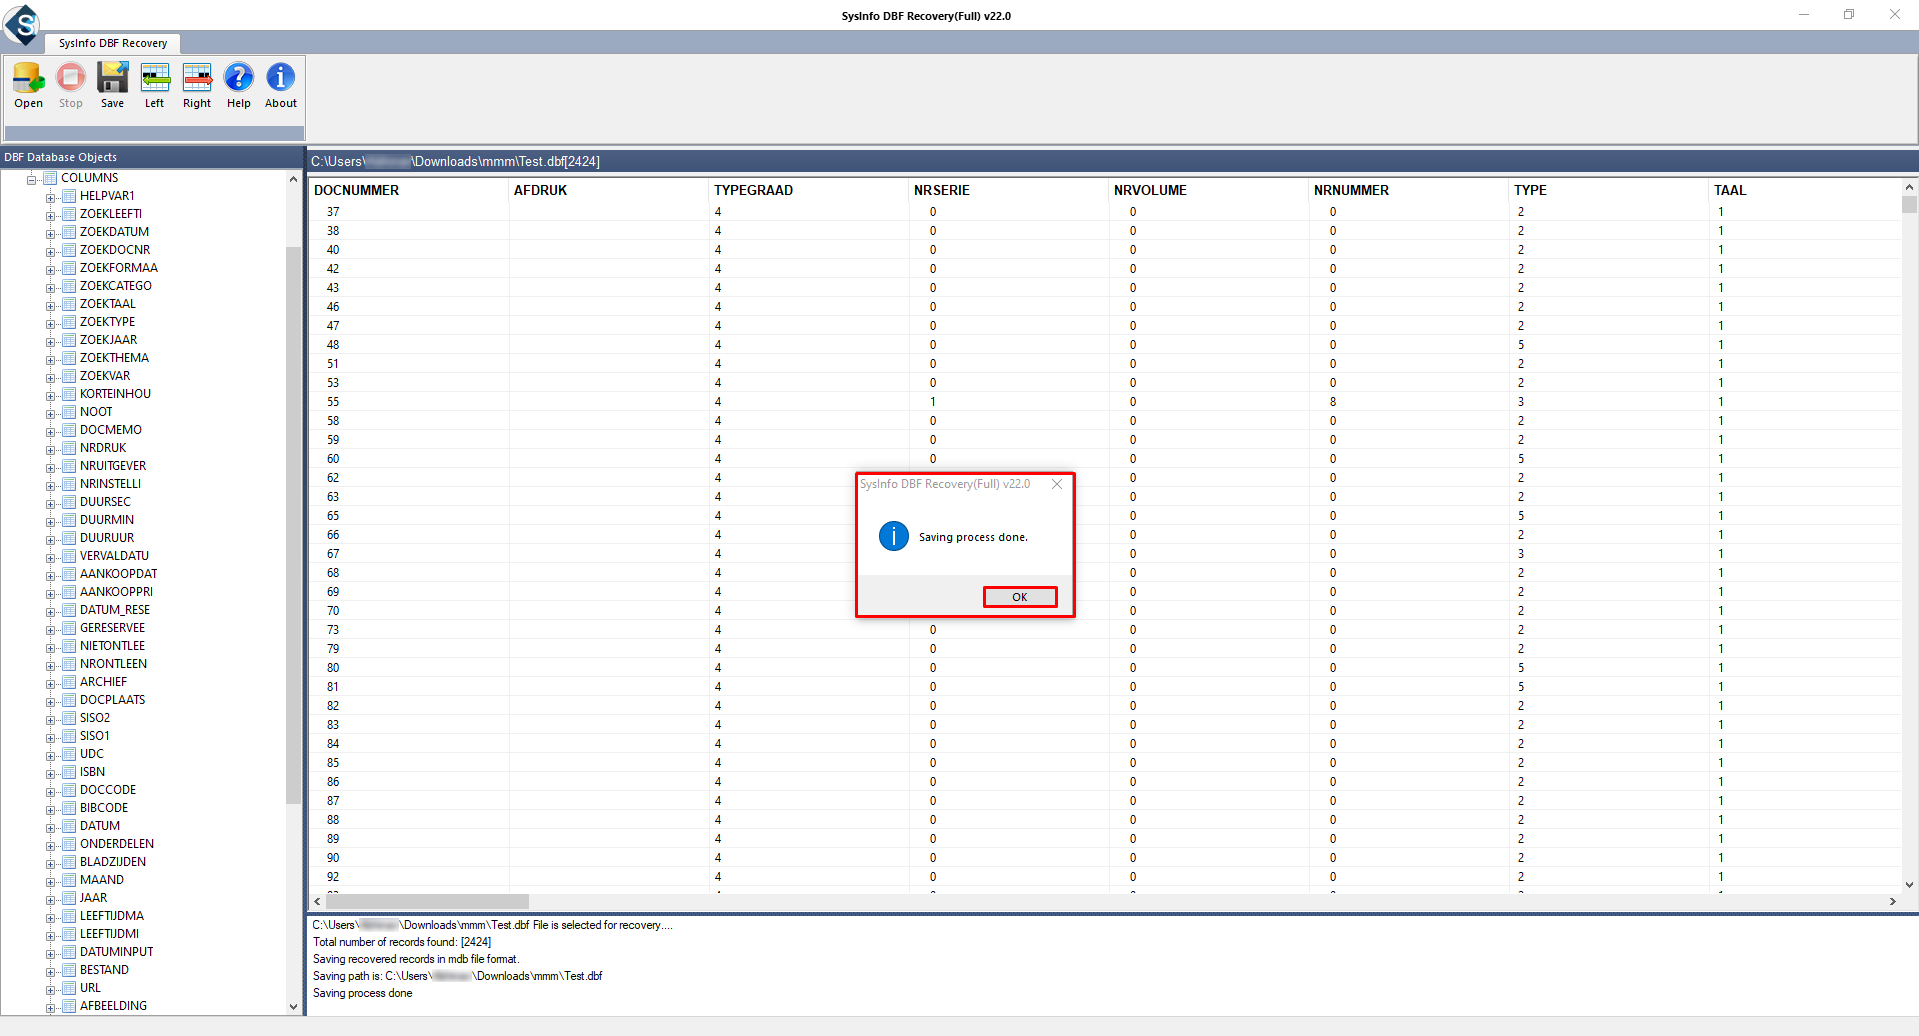Select the NRDRUK tree item
This screenshot has height=1036, width=1919.
coord(103,447)
